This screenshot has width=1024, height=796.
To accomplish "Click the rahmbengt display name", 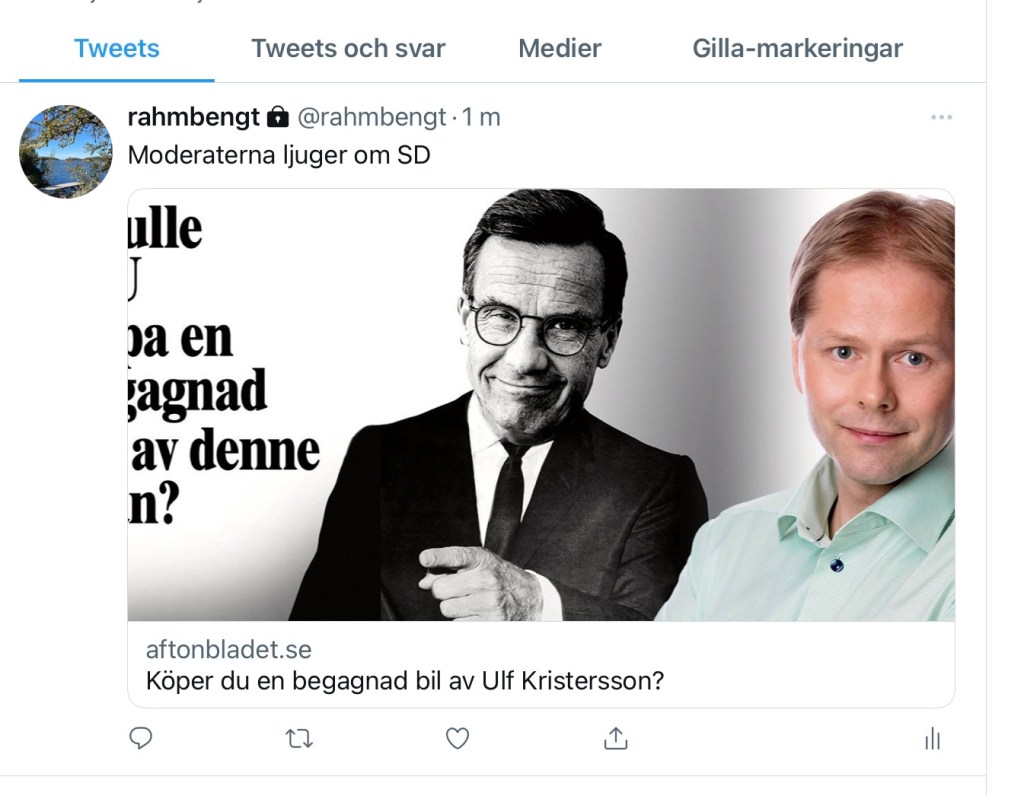I will [x=193, y=117].
